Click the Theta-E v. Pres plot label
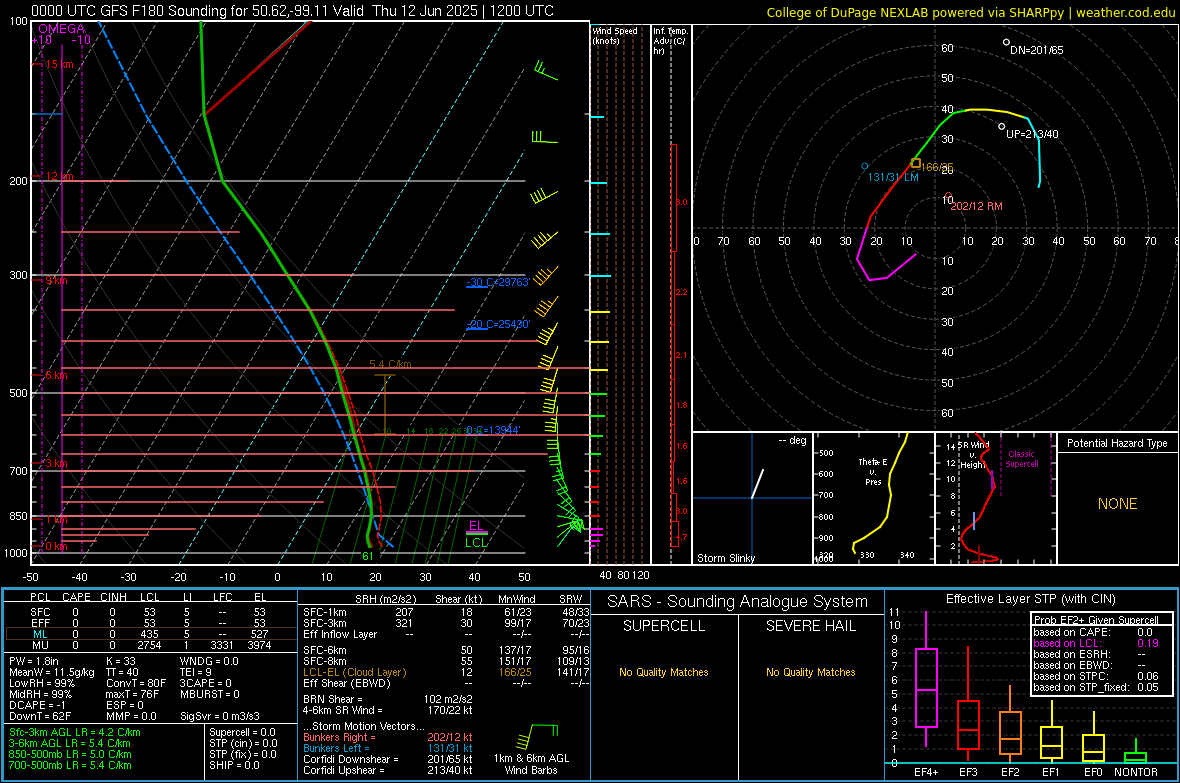The image size is (1180, 783). tap(873, 471)
